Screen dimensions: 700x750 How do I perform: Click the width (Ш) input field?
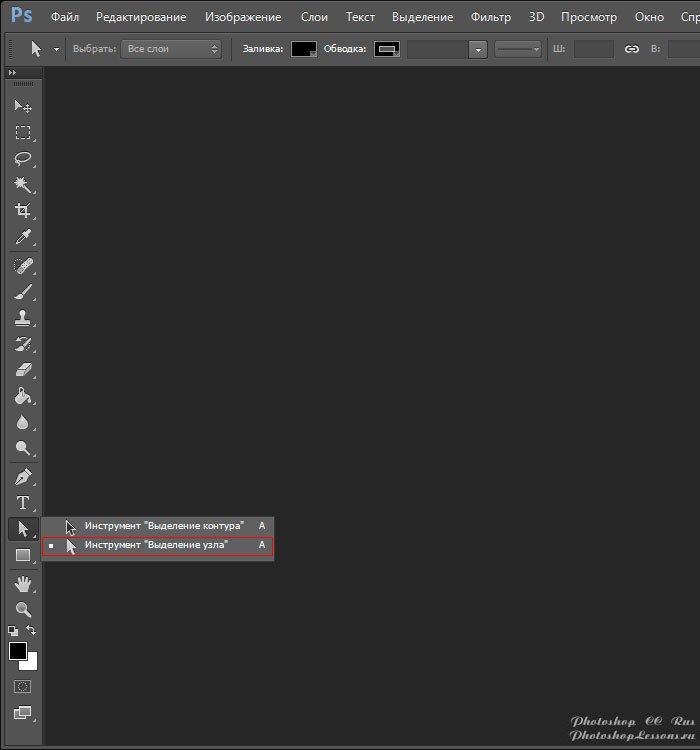point(594,48)
